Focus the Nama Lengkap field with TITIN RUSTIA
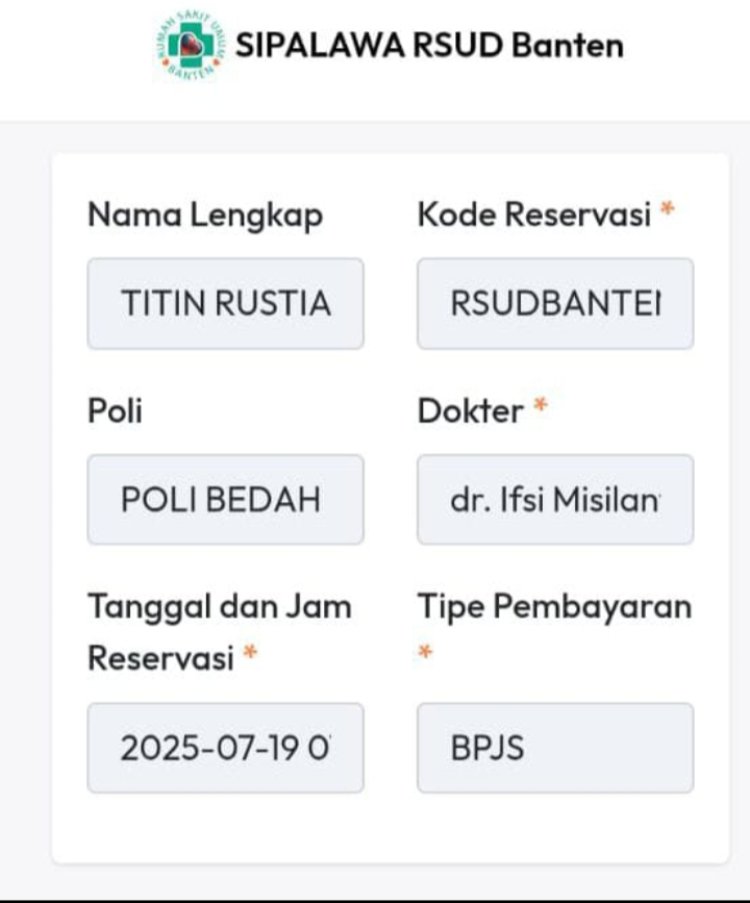Viewport: 750px width, 903px height. point(225,303)
